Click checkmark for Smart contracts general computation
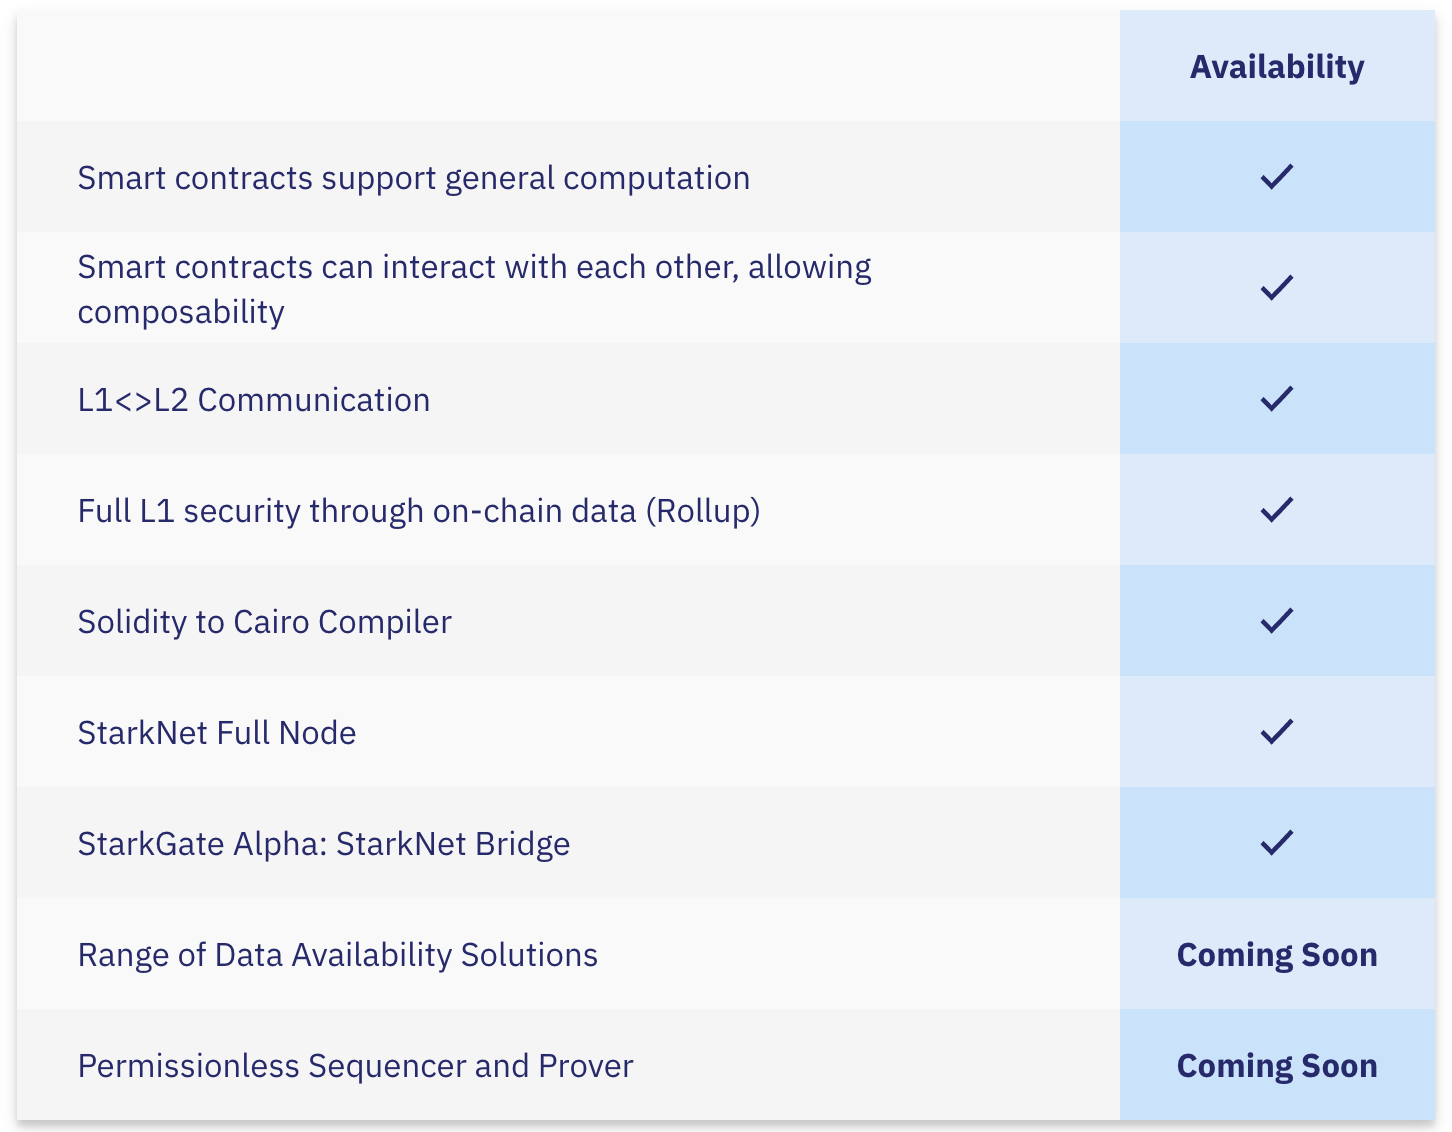The width and height of the screenshot is (1452, 1132). pos(1277,177)
